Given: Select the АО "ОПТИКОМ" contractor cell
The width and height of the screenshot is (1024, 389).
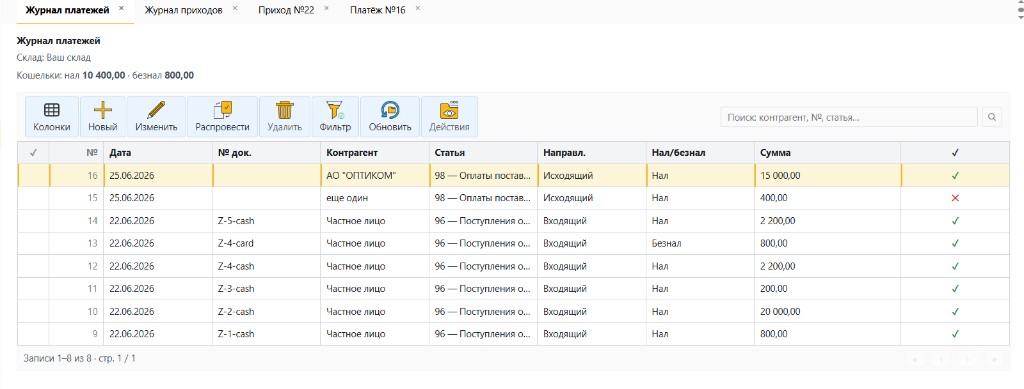Looking at the screenshot, I should 375,176.
